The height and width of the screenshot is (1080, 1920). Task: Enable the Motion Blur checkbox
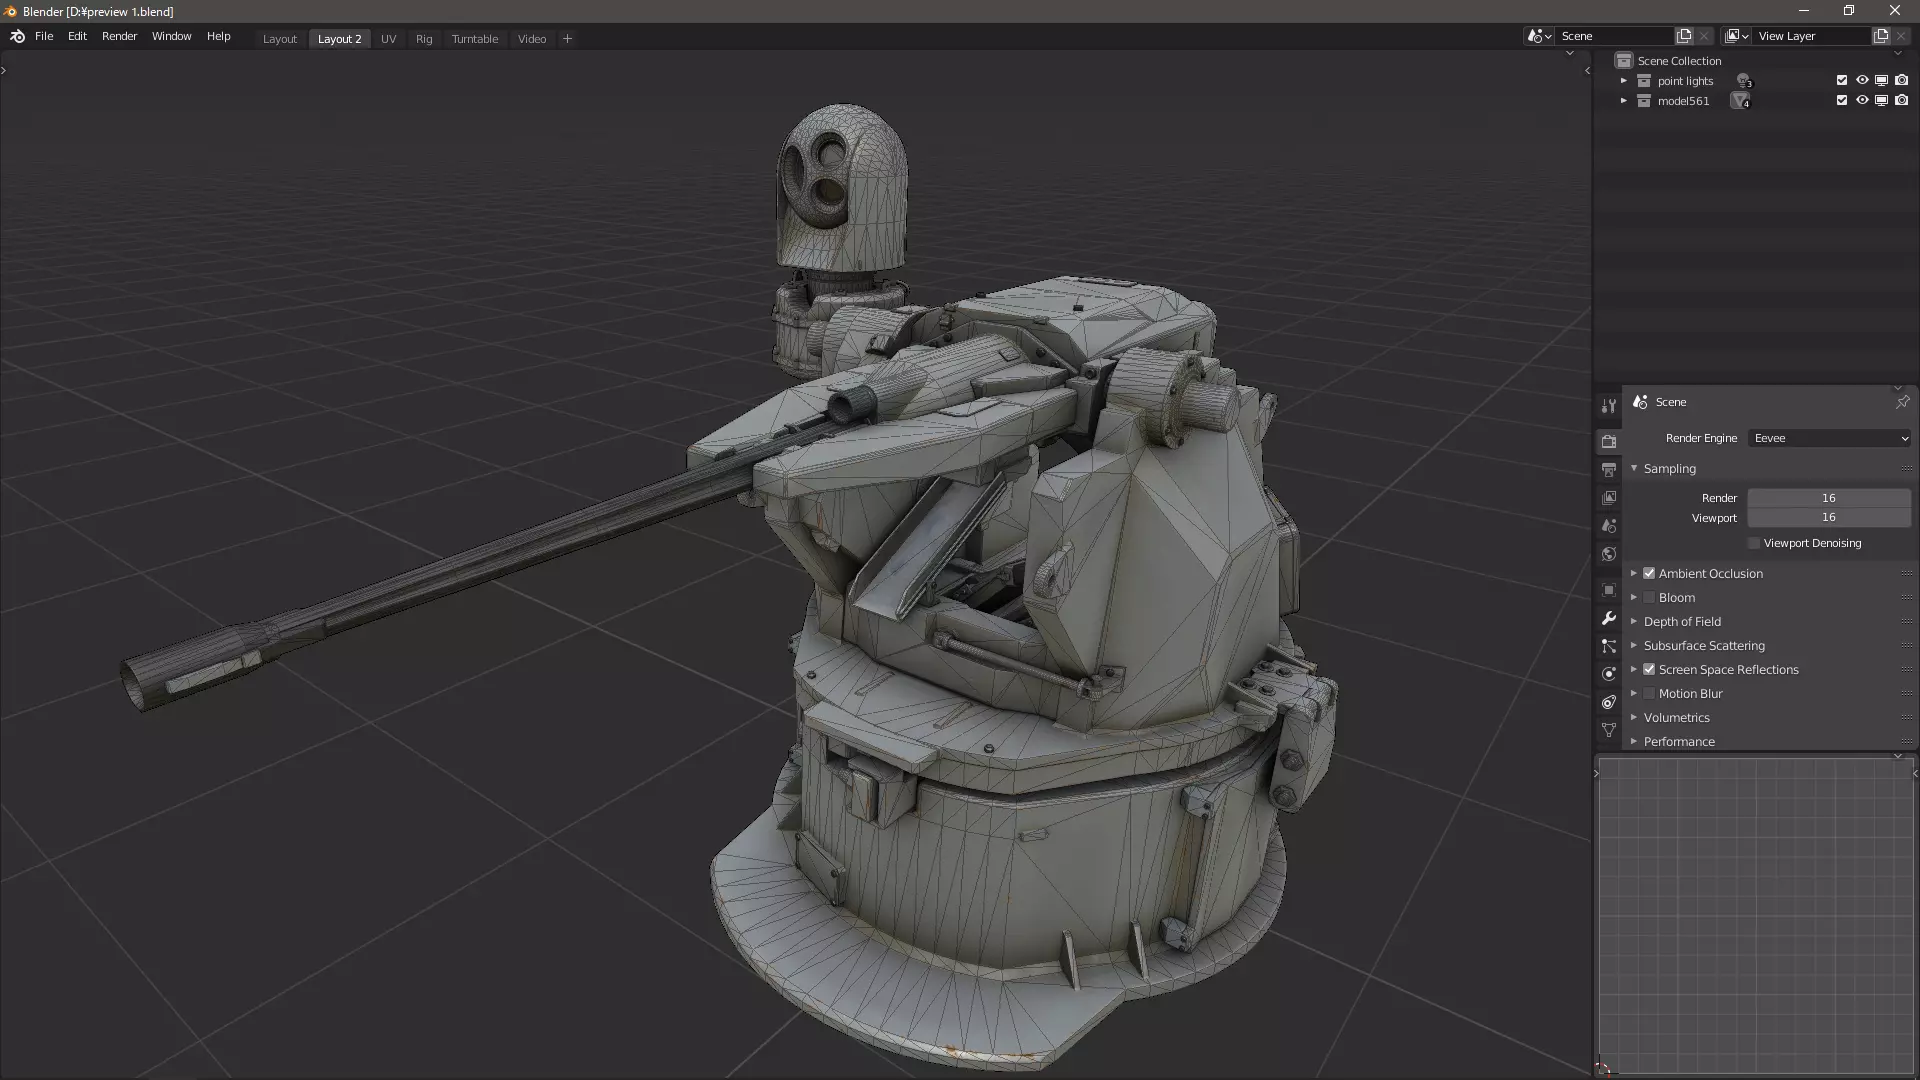tap(1649, 693)
